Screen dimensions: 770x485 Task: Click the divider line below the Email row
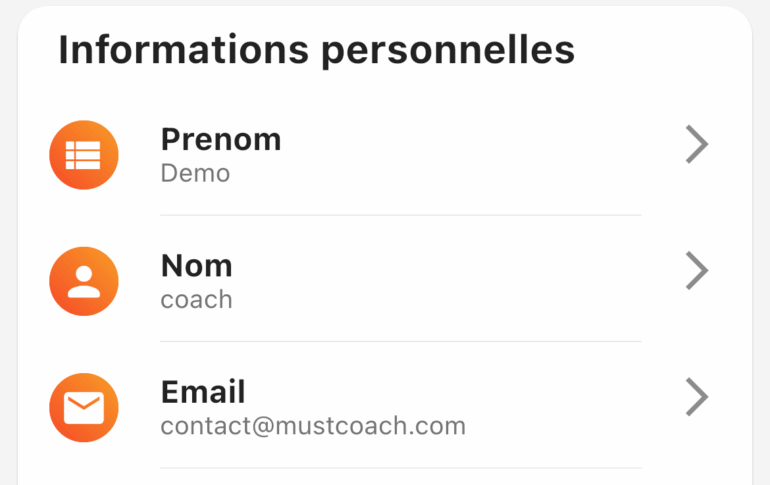(x=401, y=467)
